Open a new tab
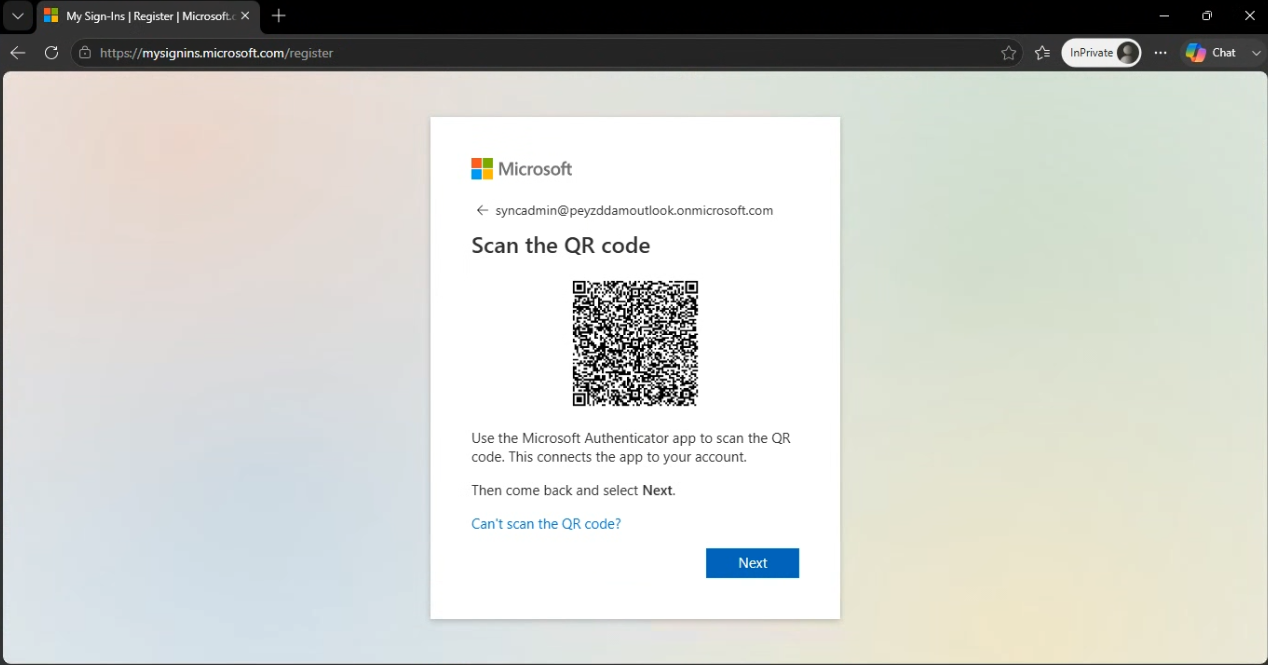This screenshot has height=665, width=1268. point(279,16)
